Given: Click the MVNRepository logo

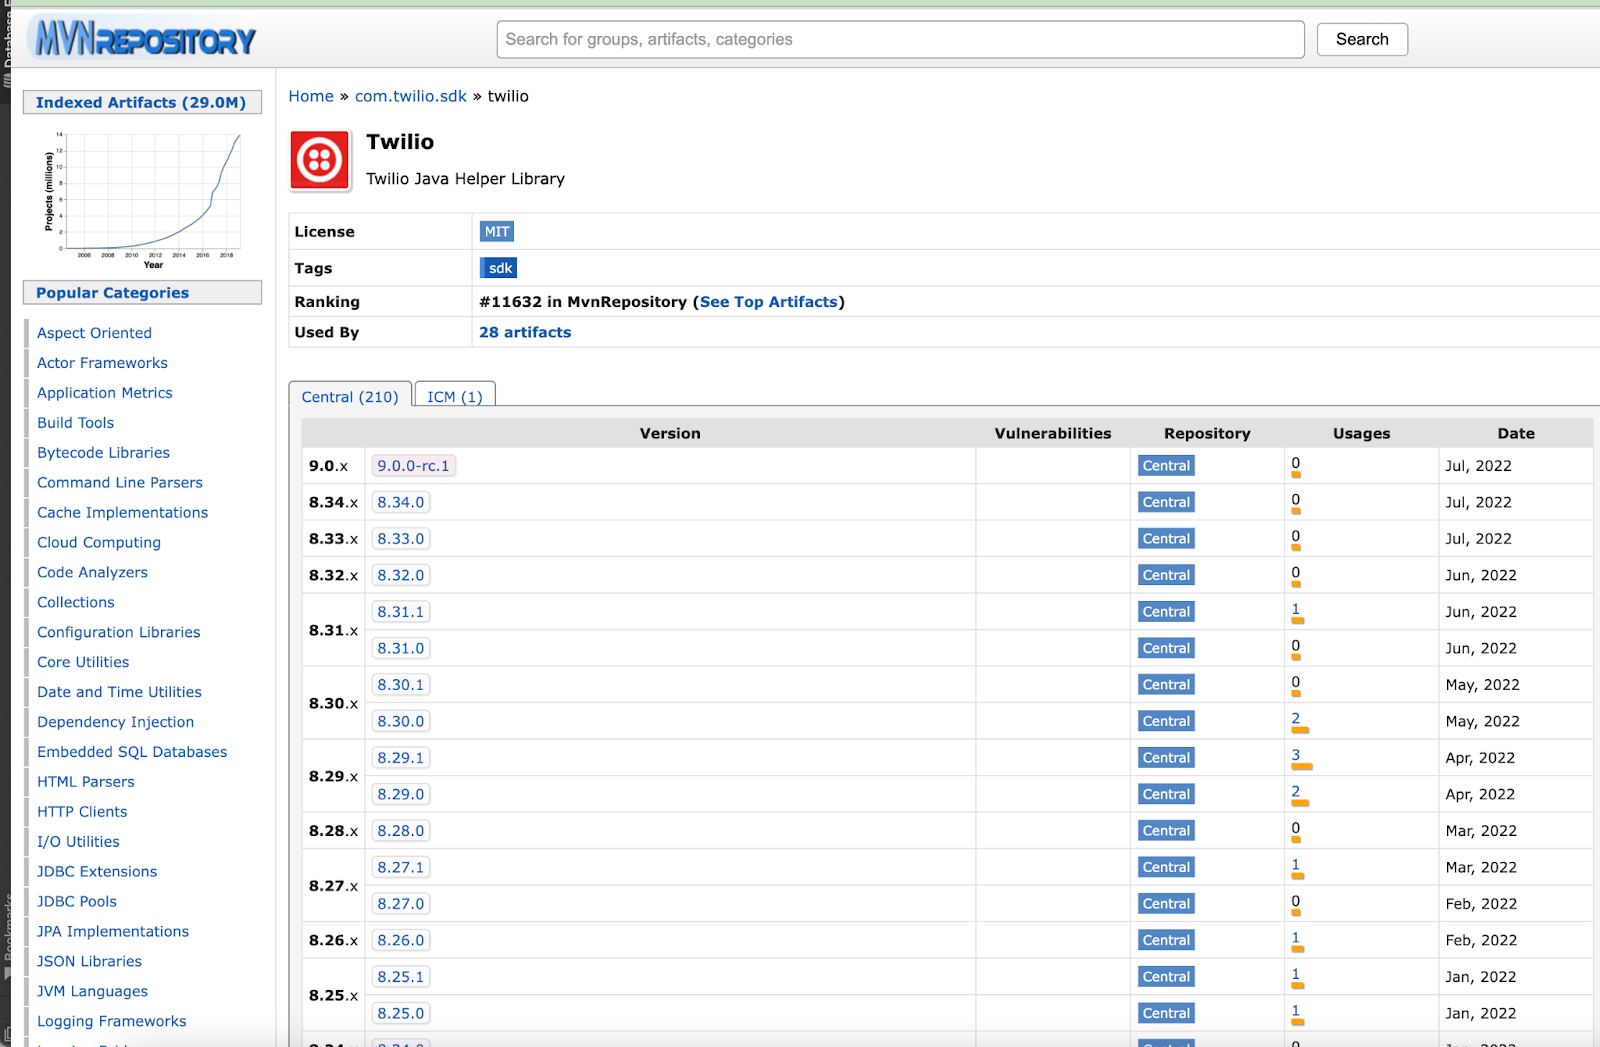Looking at the screenshot, I should [145, 38].
